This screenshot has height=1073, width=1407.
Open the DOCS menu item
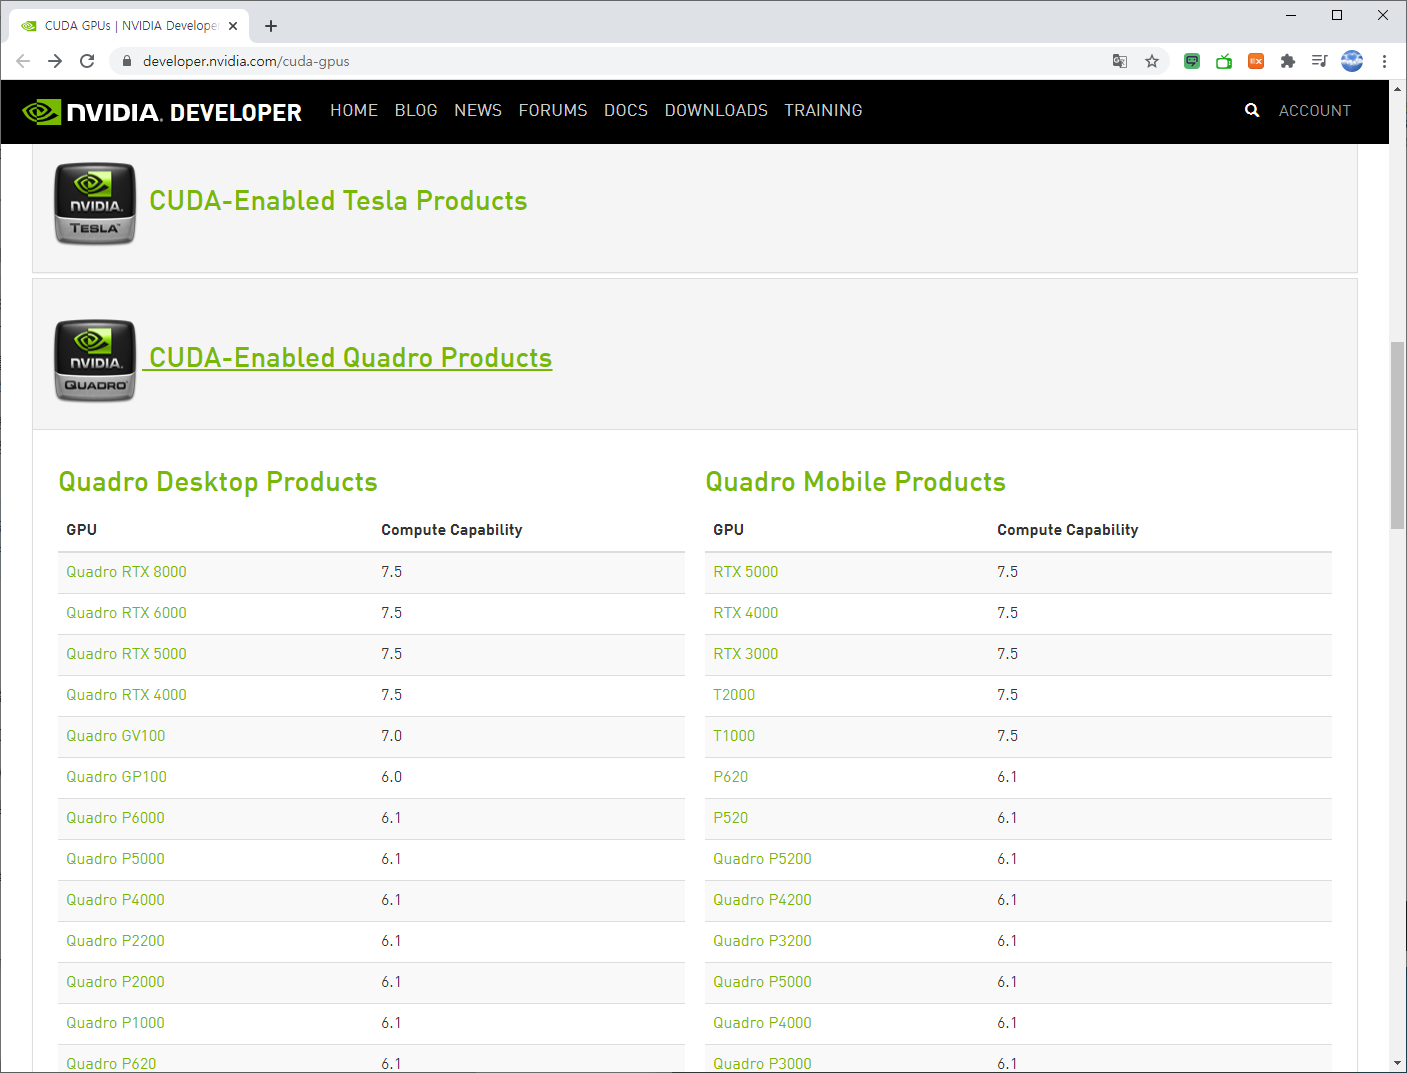tap(626, 110)
